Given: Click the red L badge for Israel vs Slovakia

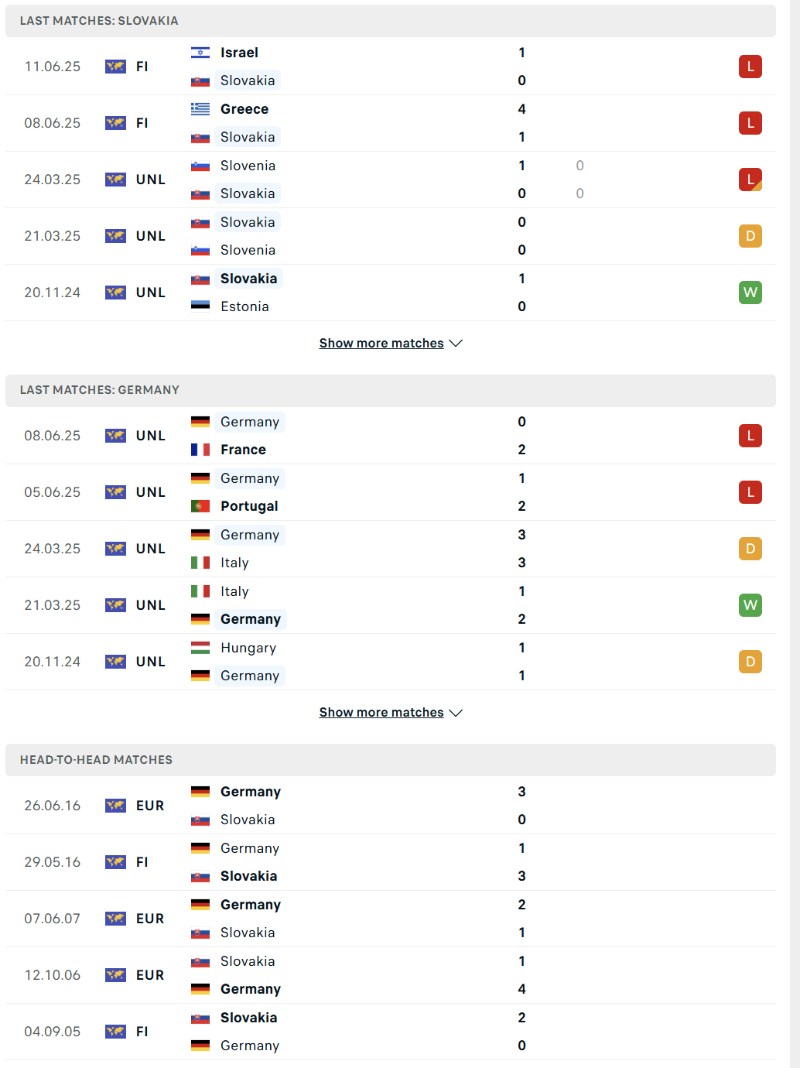Looking at the screenshot, I should (x=750, y=66).
